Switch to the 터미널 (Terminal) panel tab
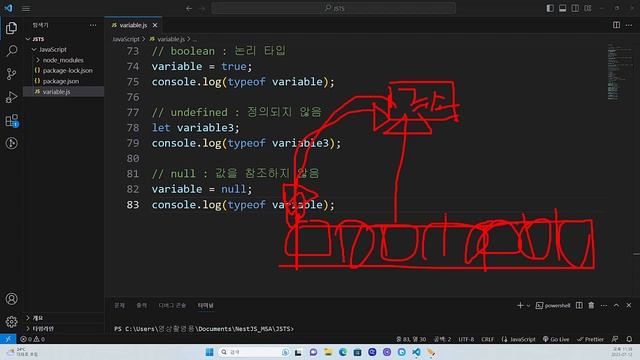640x360 pixels. 205,305
